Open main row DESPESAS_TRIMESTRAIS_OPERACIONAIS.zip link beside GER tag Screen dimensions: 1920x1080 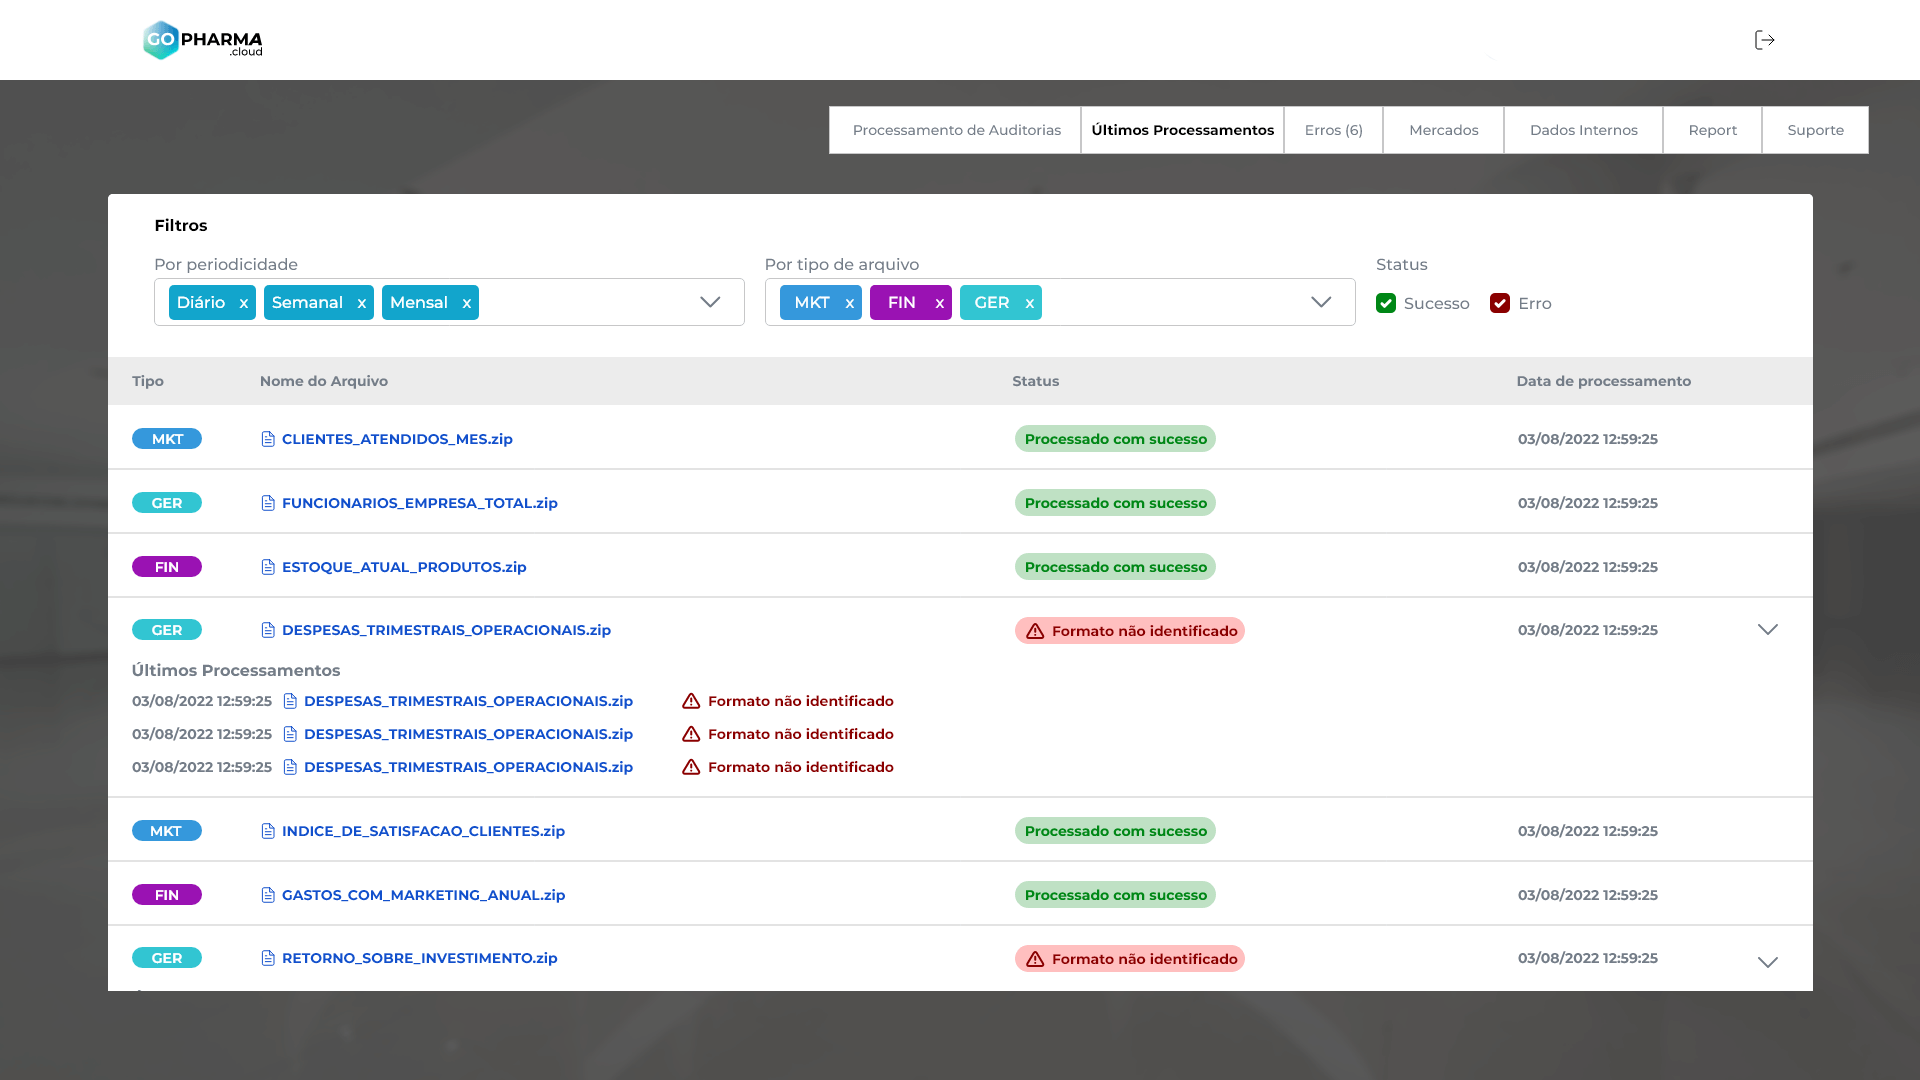click(x=446, y=630)
